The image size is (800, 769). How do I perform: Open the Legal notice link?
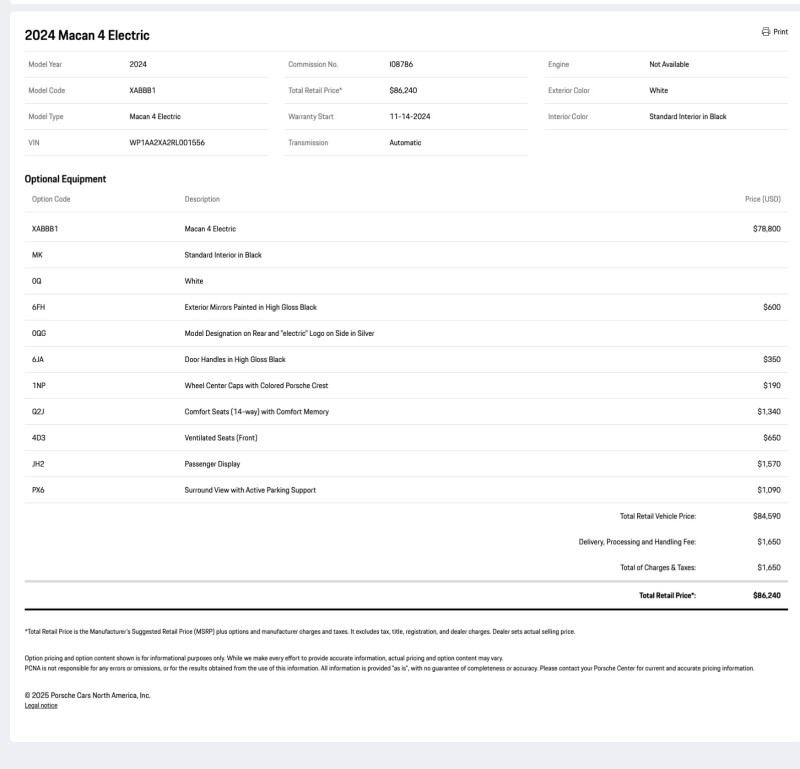coord(41,706)
